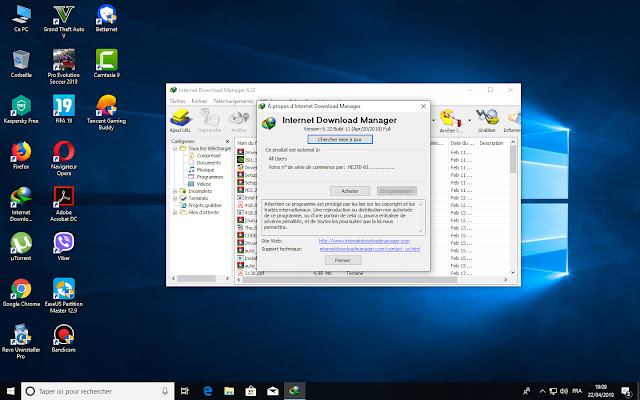Select the µTorrent desktop icon

tap(21, 247)
